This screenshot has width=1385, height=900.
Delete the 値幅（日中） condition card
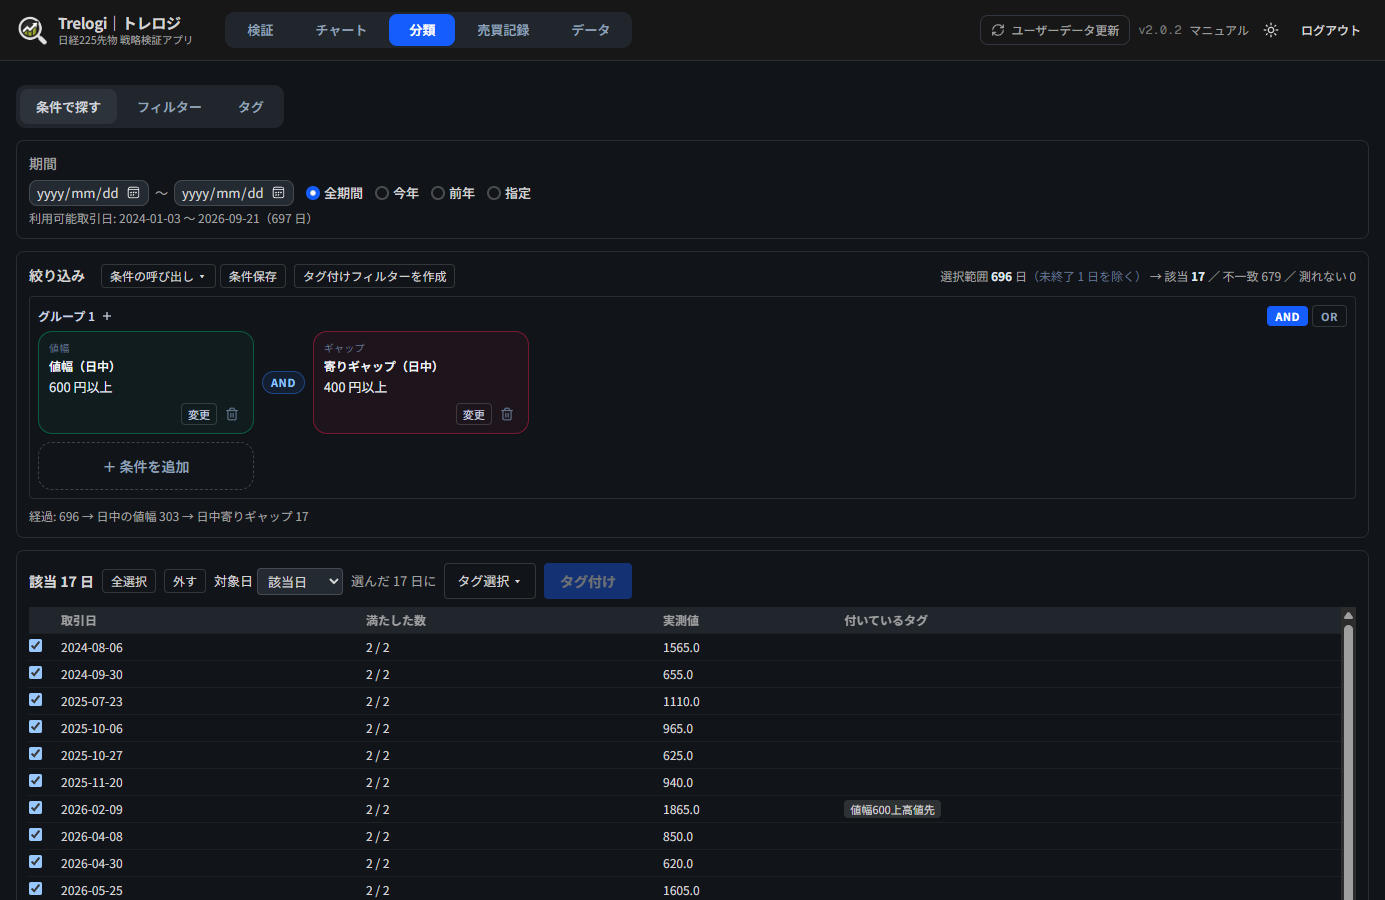232,414
